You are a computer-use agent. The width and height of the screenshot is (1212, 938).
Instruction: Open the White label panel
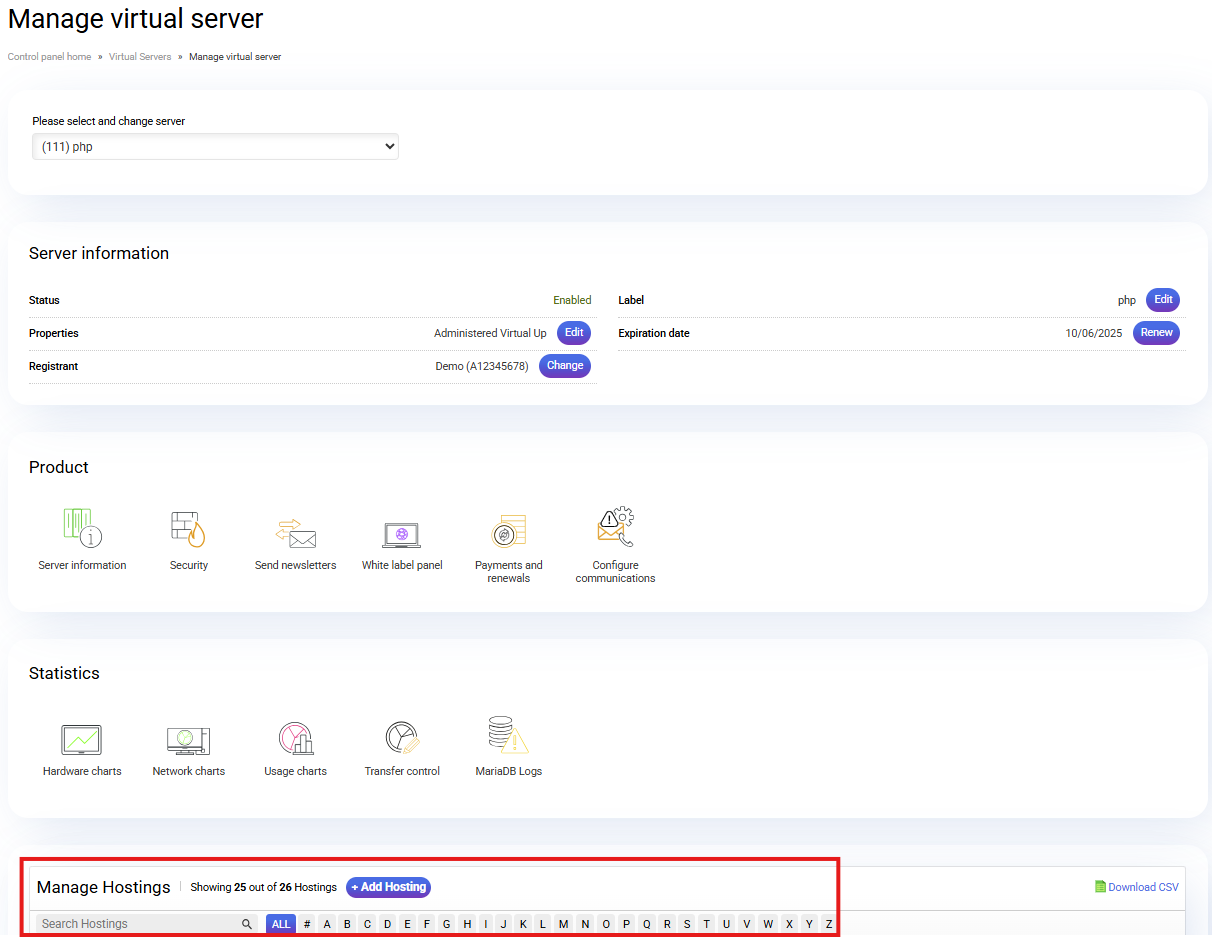(x=402, y=534)
